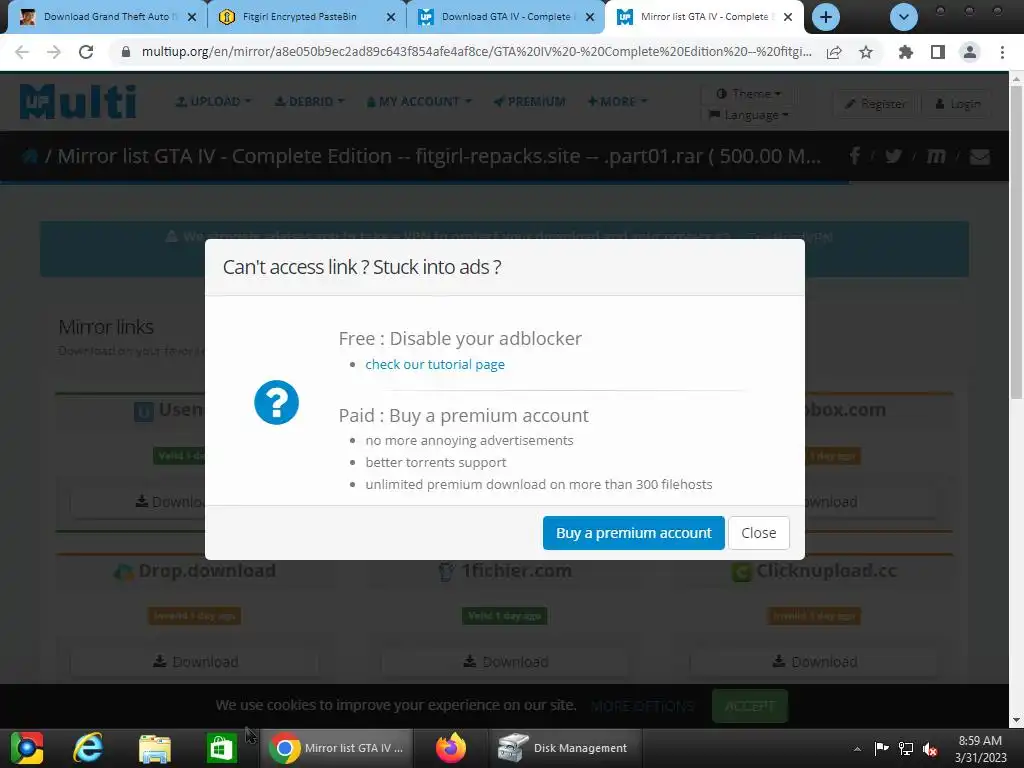Open the Language dropdown
1024x768 pixels.
[x=748, y=115]
